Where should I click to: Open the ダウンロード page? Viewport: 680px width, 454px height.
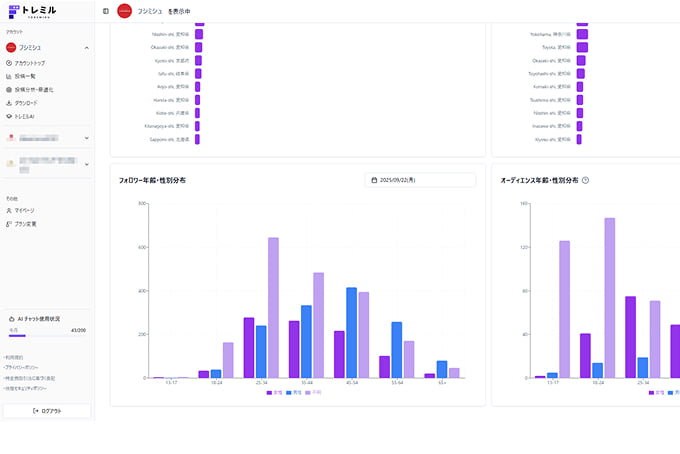coord(26,103)
